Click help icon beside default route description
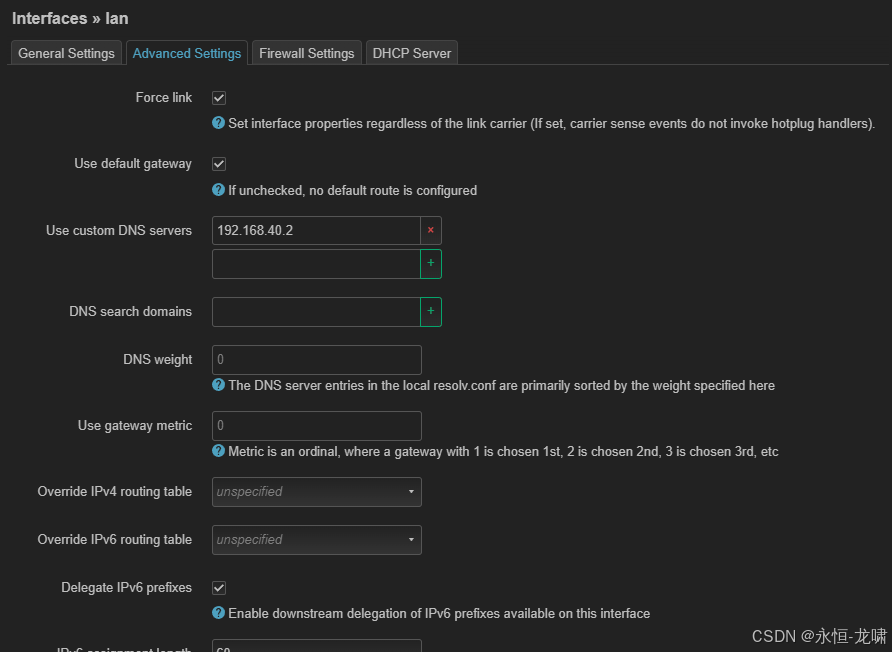The image size is (892, 652). click(x=218, y=190)
